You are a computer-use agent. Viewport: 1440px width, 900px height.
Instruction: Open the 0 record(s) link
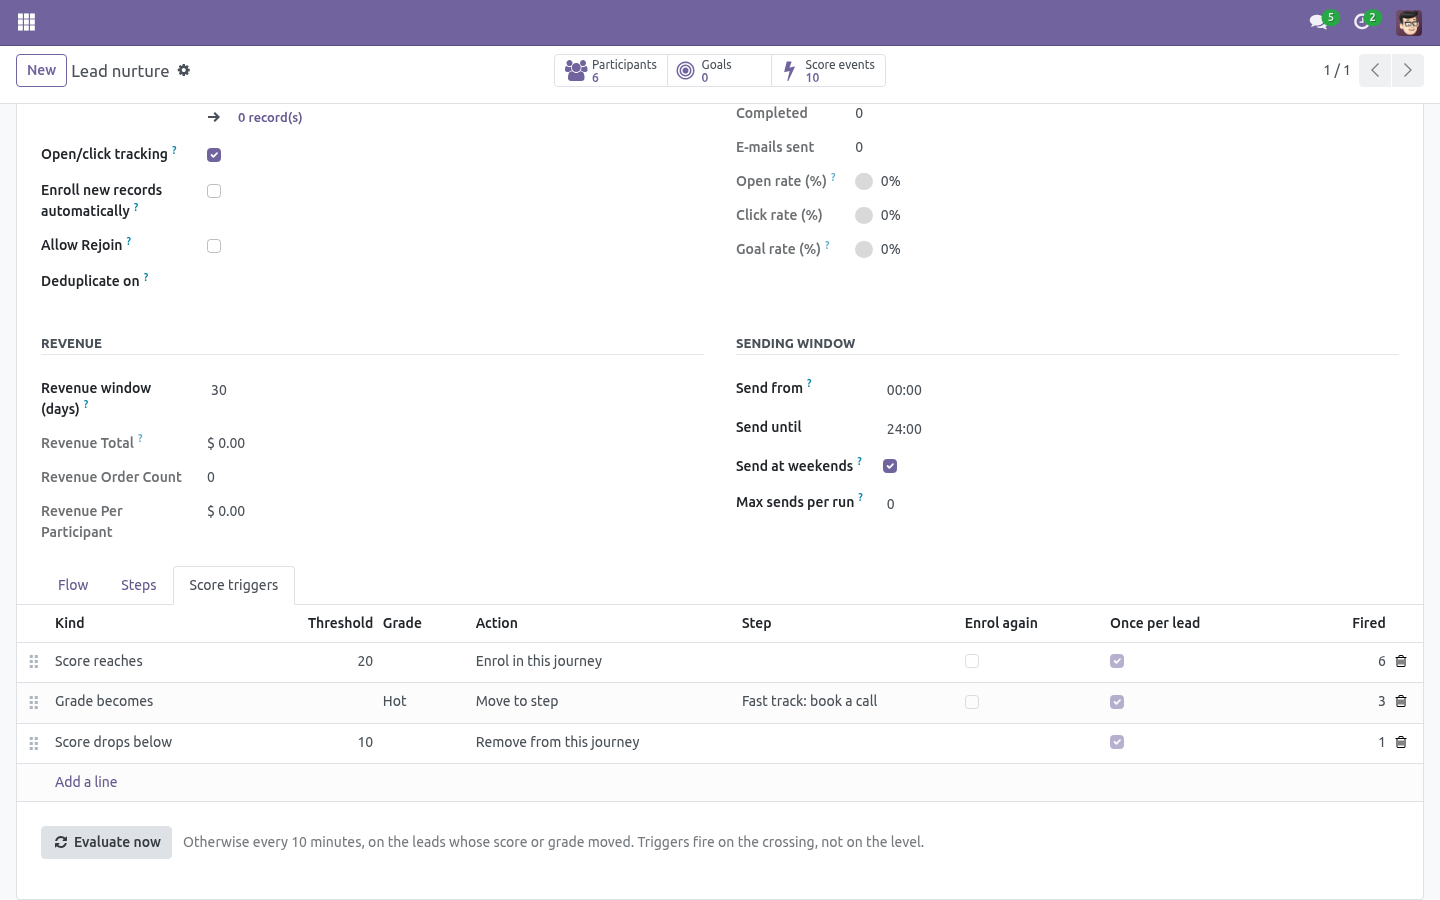[270, 118]
